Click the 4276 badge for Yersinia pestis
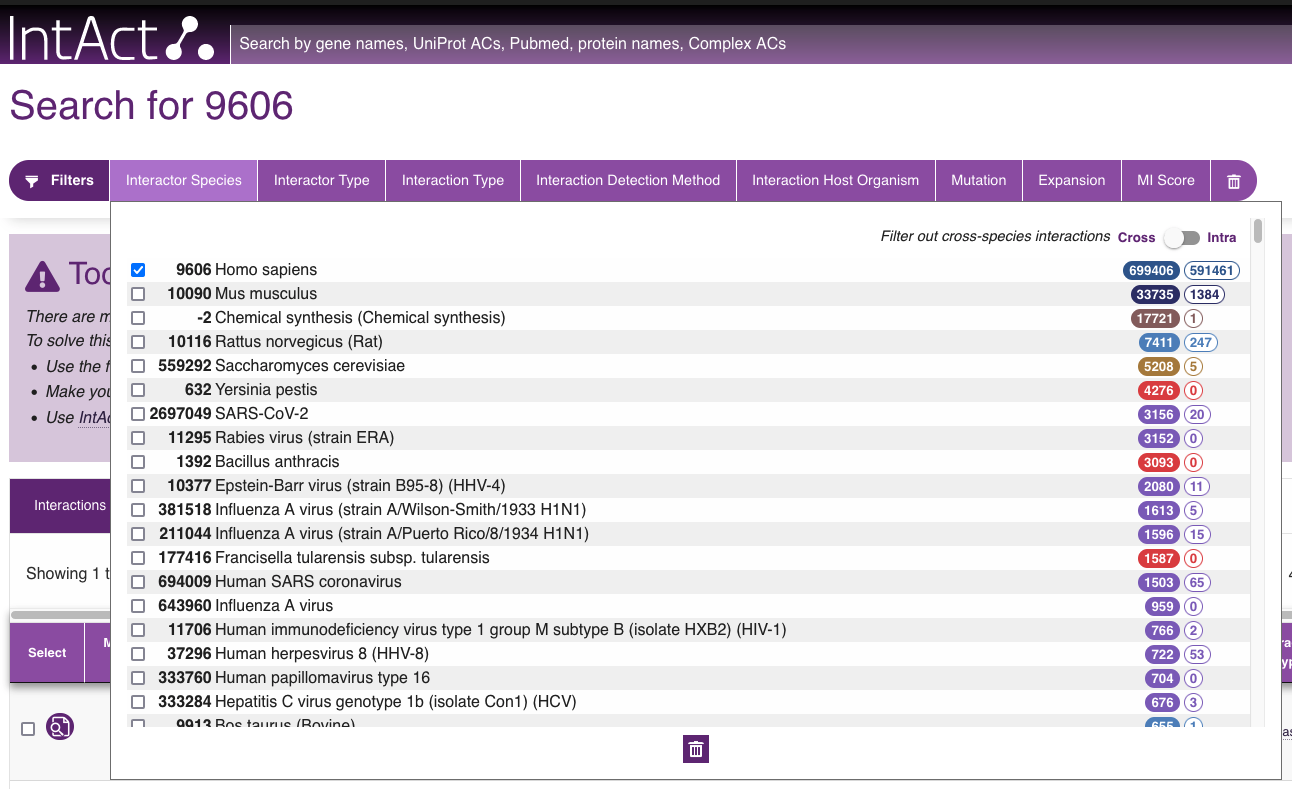1292x789 pixels. tap(1159, 390)
